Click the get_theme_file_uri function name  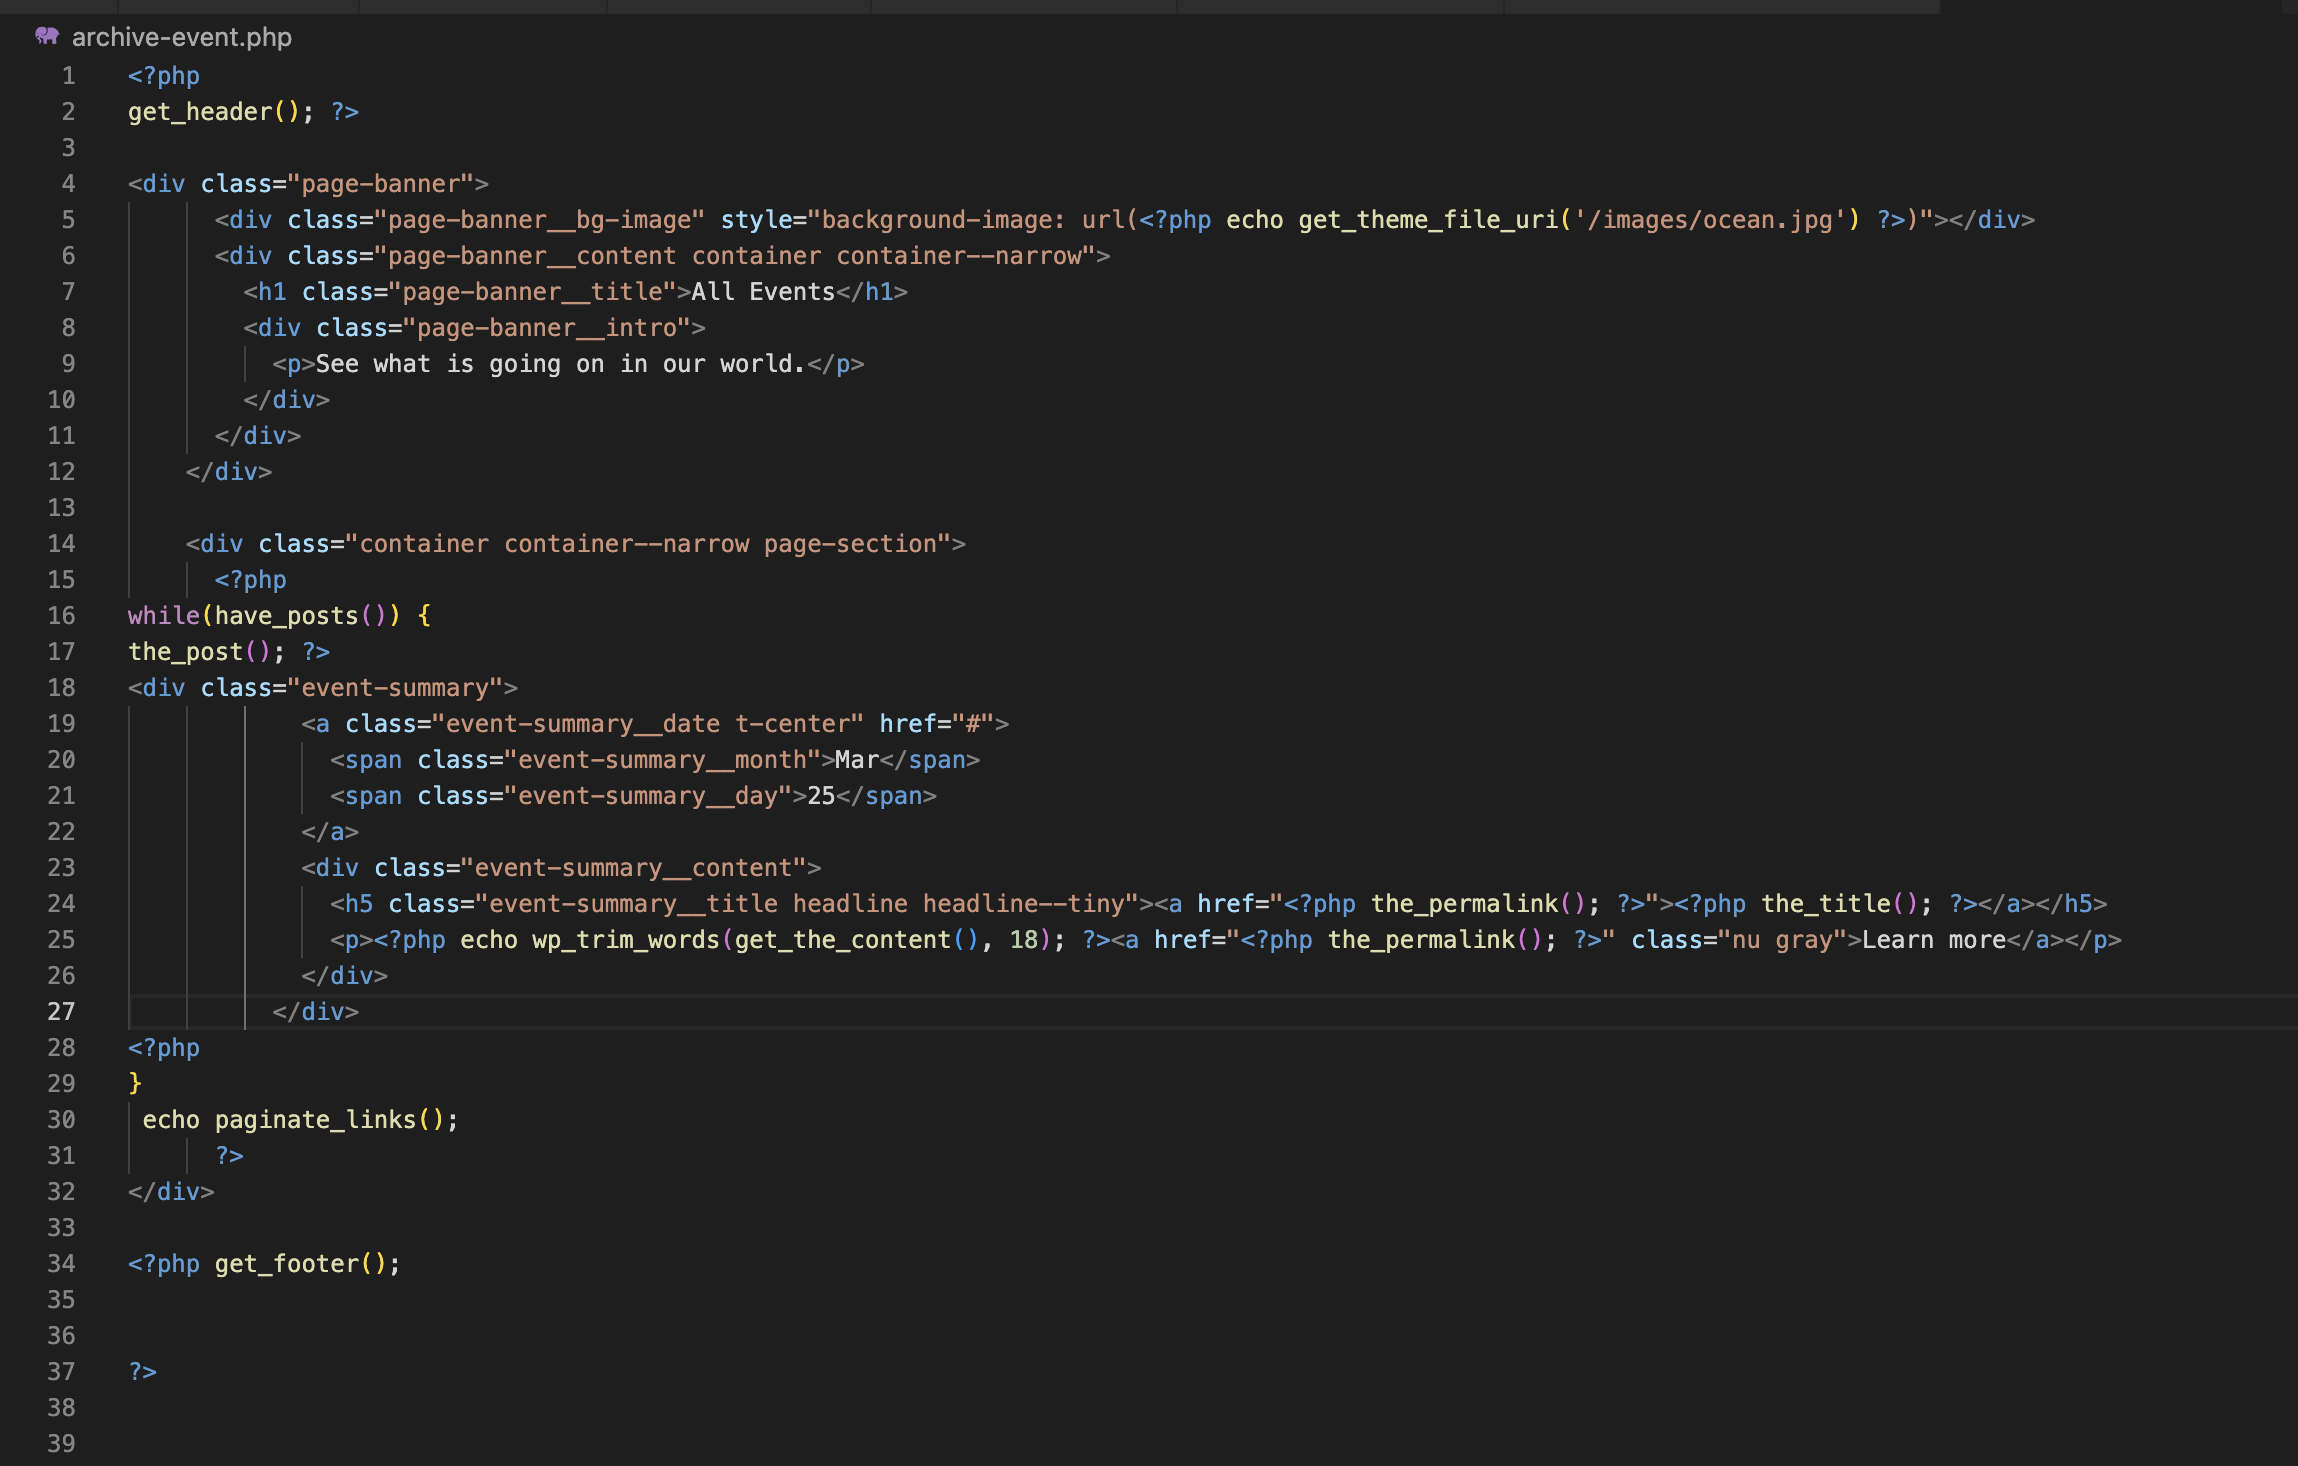click(1428, 219)
